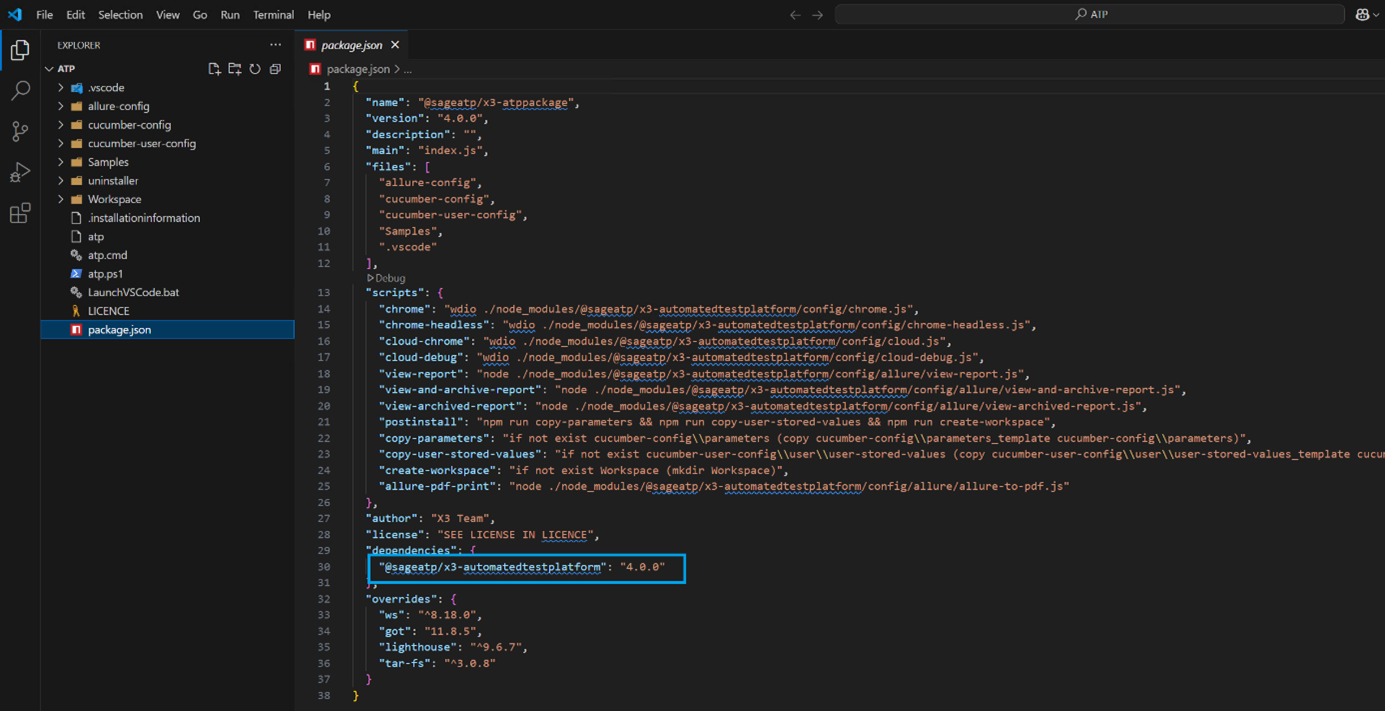This screenshot has width=1385, height=711.
Task: Open the Source Control view
Action: pyautogui.click(x=20, y=131)
